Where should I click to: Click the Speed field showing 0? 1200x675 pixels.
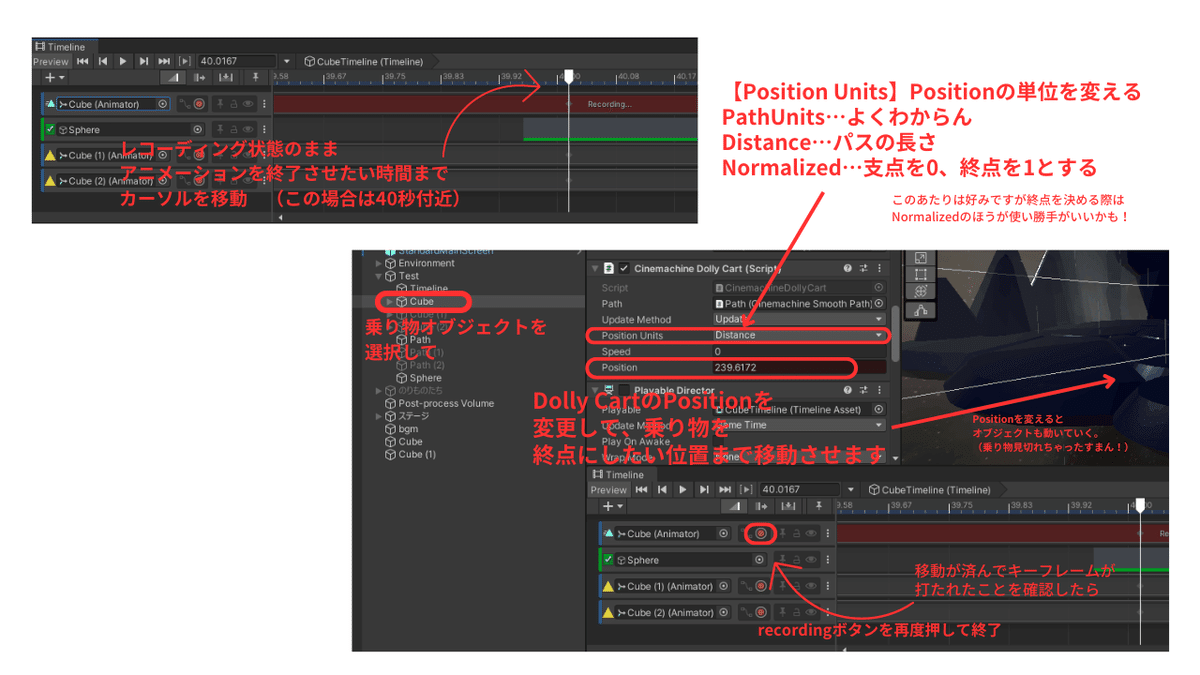point(800,351)
